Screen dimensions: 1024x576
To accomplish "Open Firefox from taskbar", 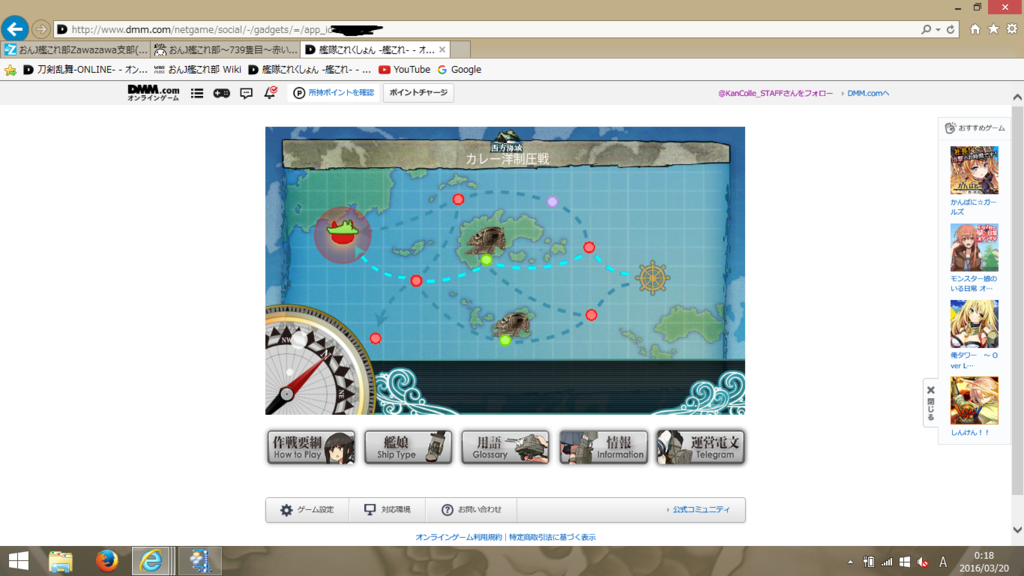I will click(106, 561).
